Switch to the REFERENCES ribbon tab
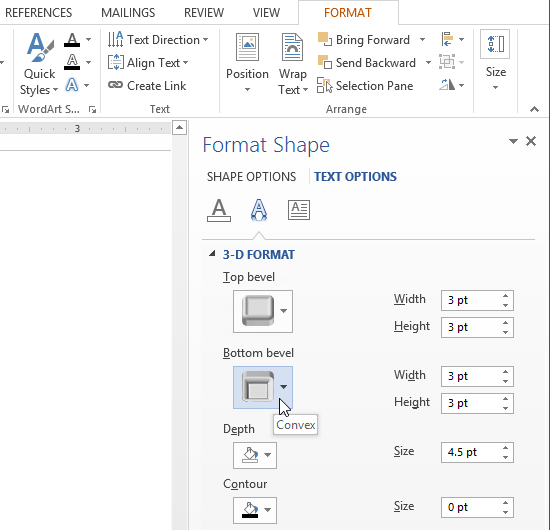550x530 pixels. click(38, 13)
